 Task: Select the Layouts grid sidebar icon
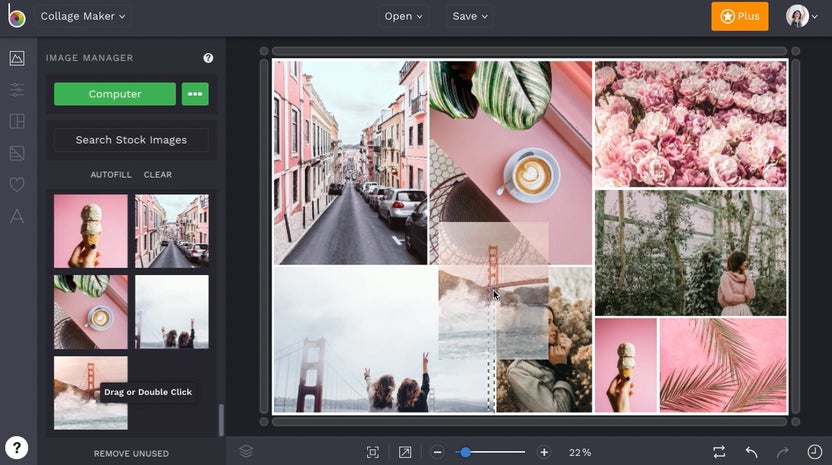tap(17, 121)
